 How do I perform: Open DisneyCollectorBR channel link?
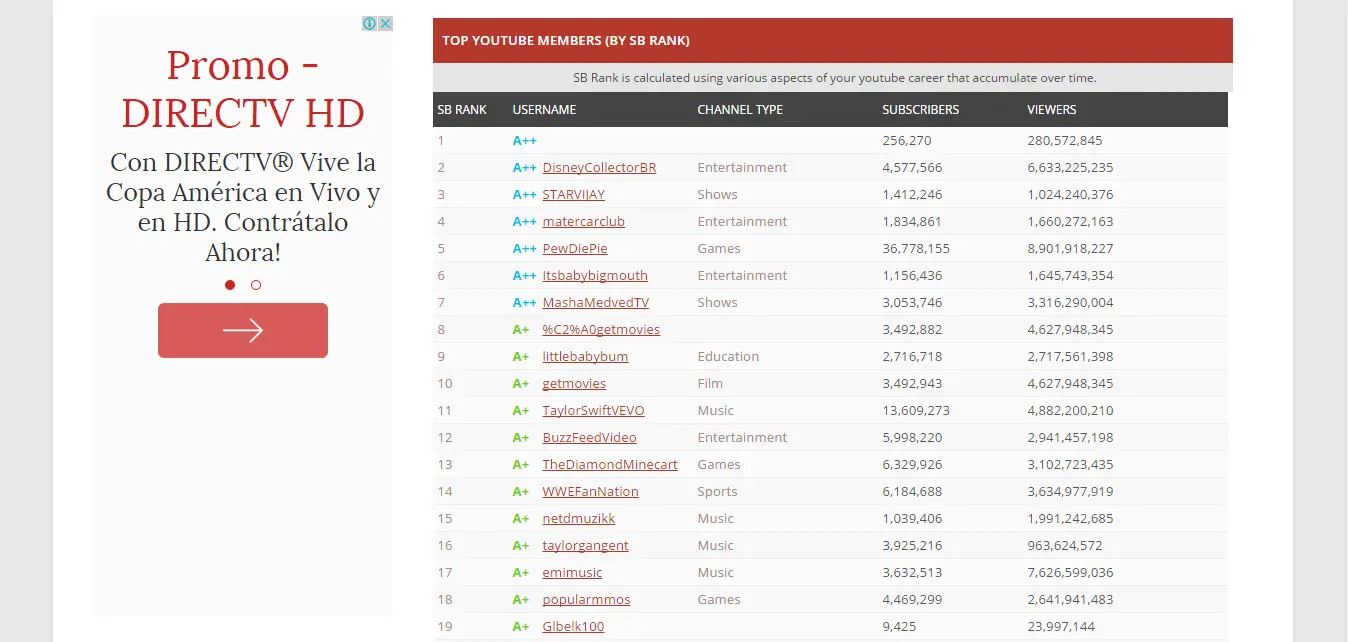[x=599, y=167]
